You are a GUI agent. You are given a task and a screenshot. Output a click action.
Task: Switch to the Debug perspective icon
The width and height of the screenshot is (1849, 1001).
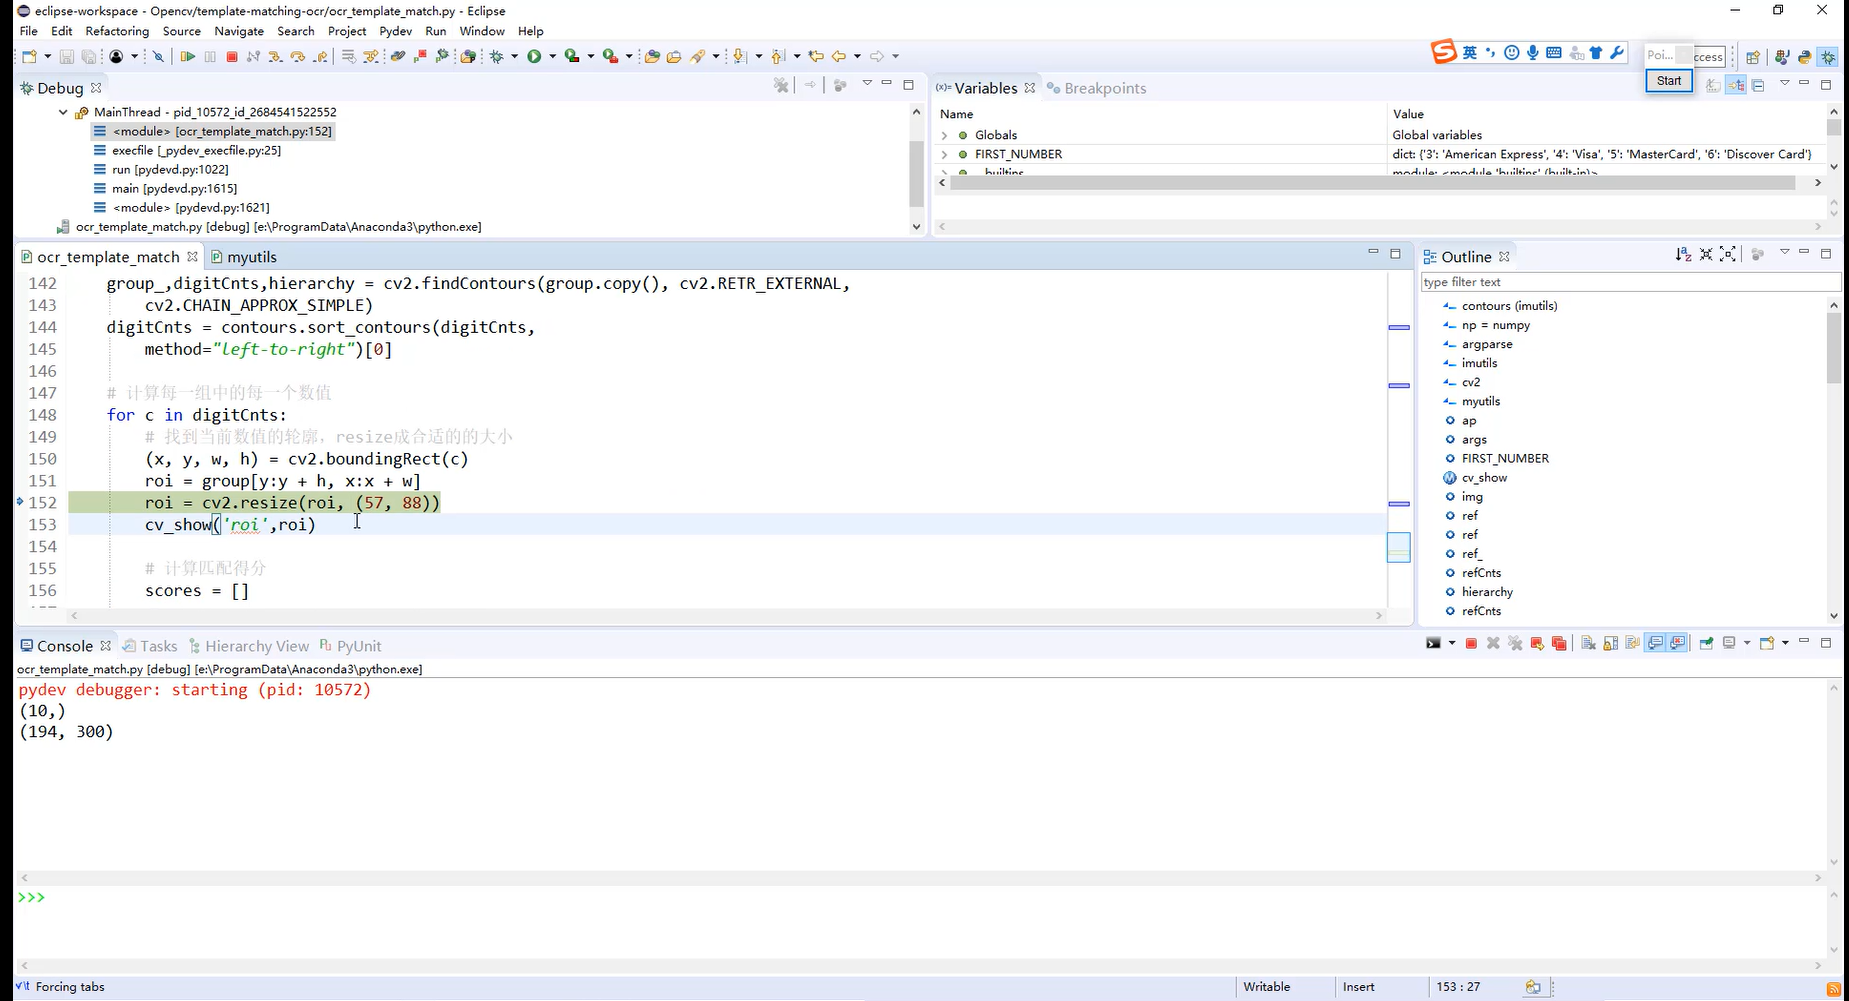pos(1828,57)
